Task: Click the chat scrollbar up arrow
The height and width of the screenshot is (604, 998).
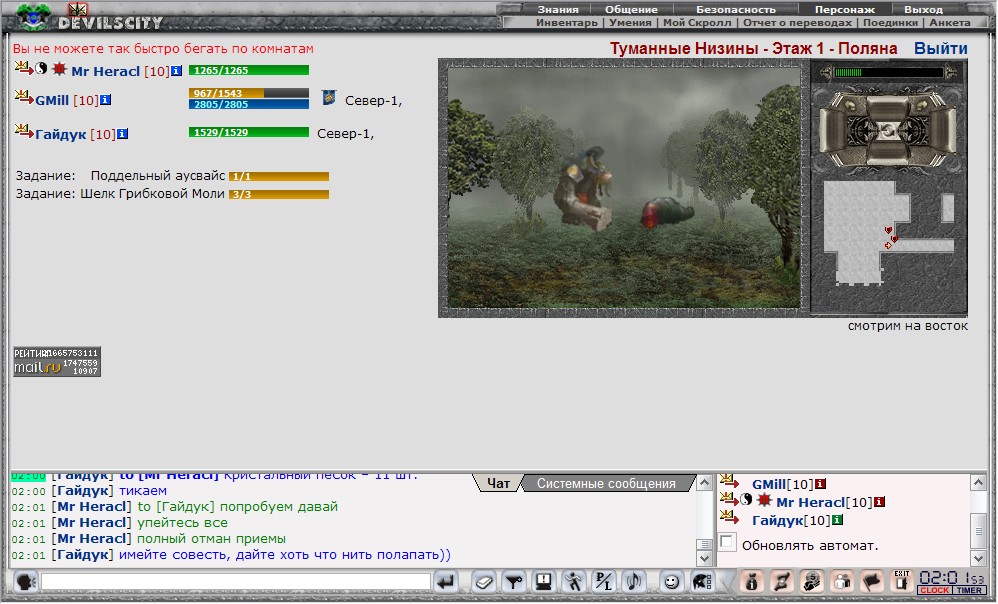Action: 704,482
